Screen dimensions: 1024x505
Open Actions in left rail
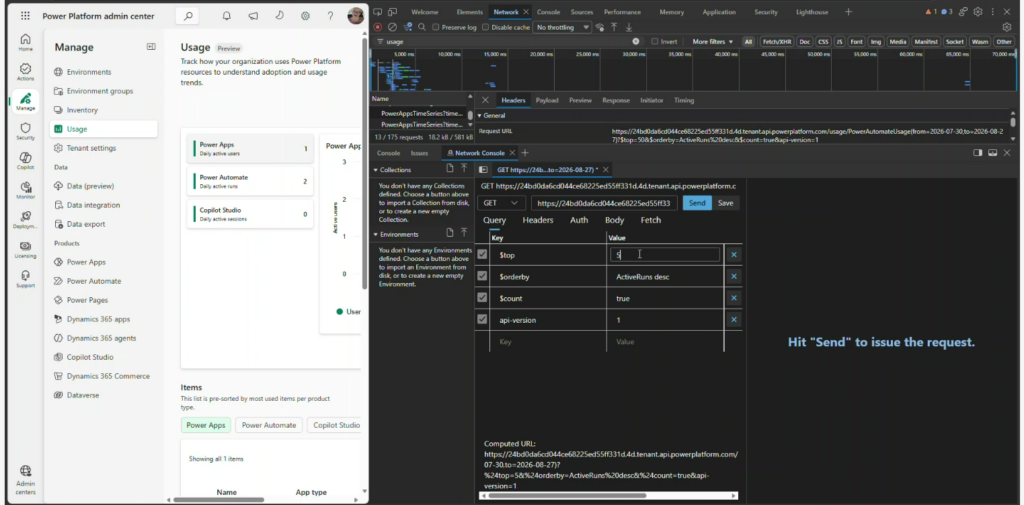(25, 72)
